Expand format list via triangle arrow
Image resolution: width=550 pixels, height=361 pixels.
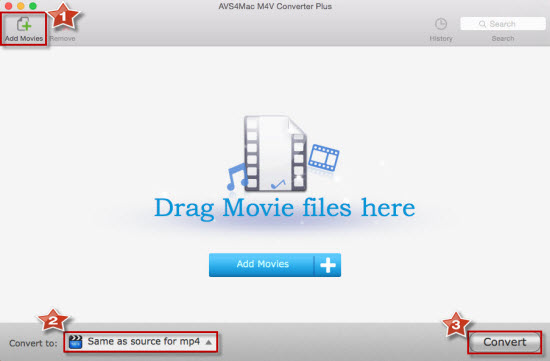click(x=209, y=342)
